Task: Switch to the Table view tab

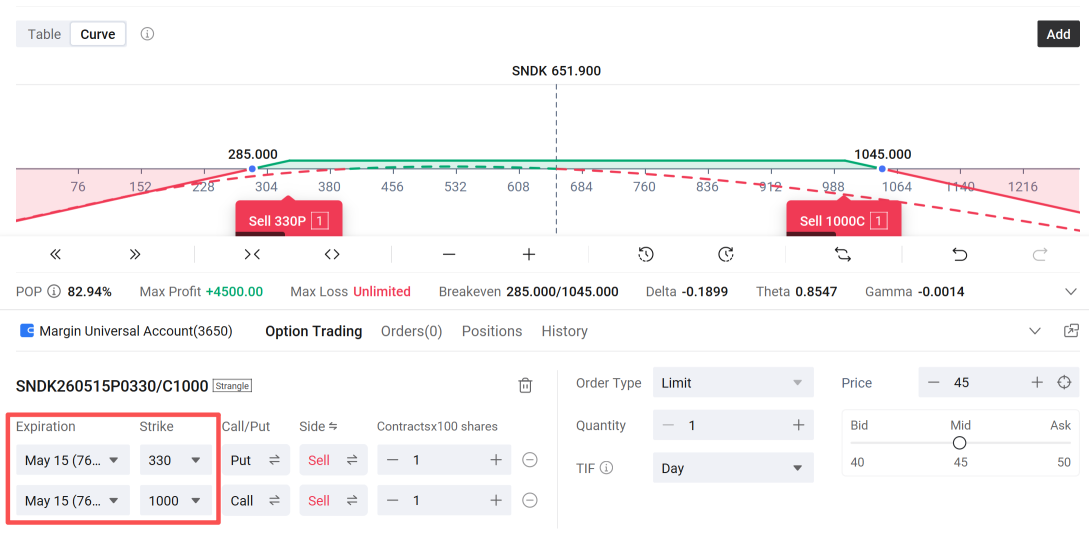Action: pyautogui.click(x=44, y=34)
